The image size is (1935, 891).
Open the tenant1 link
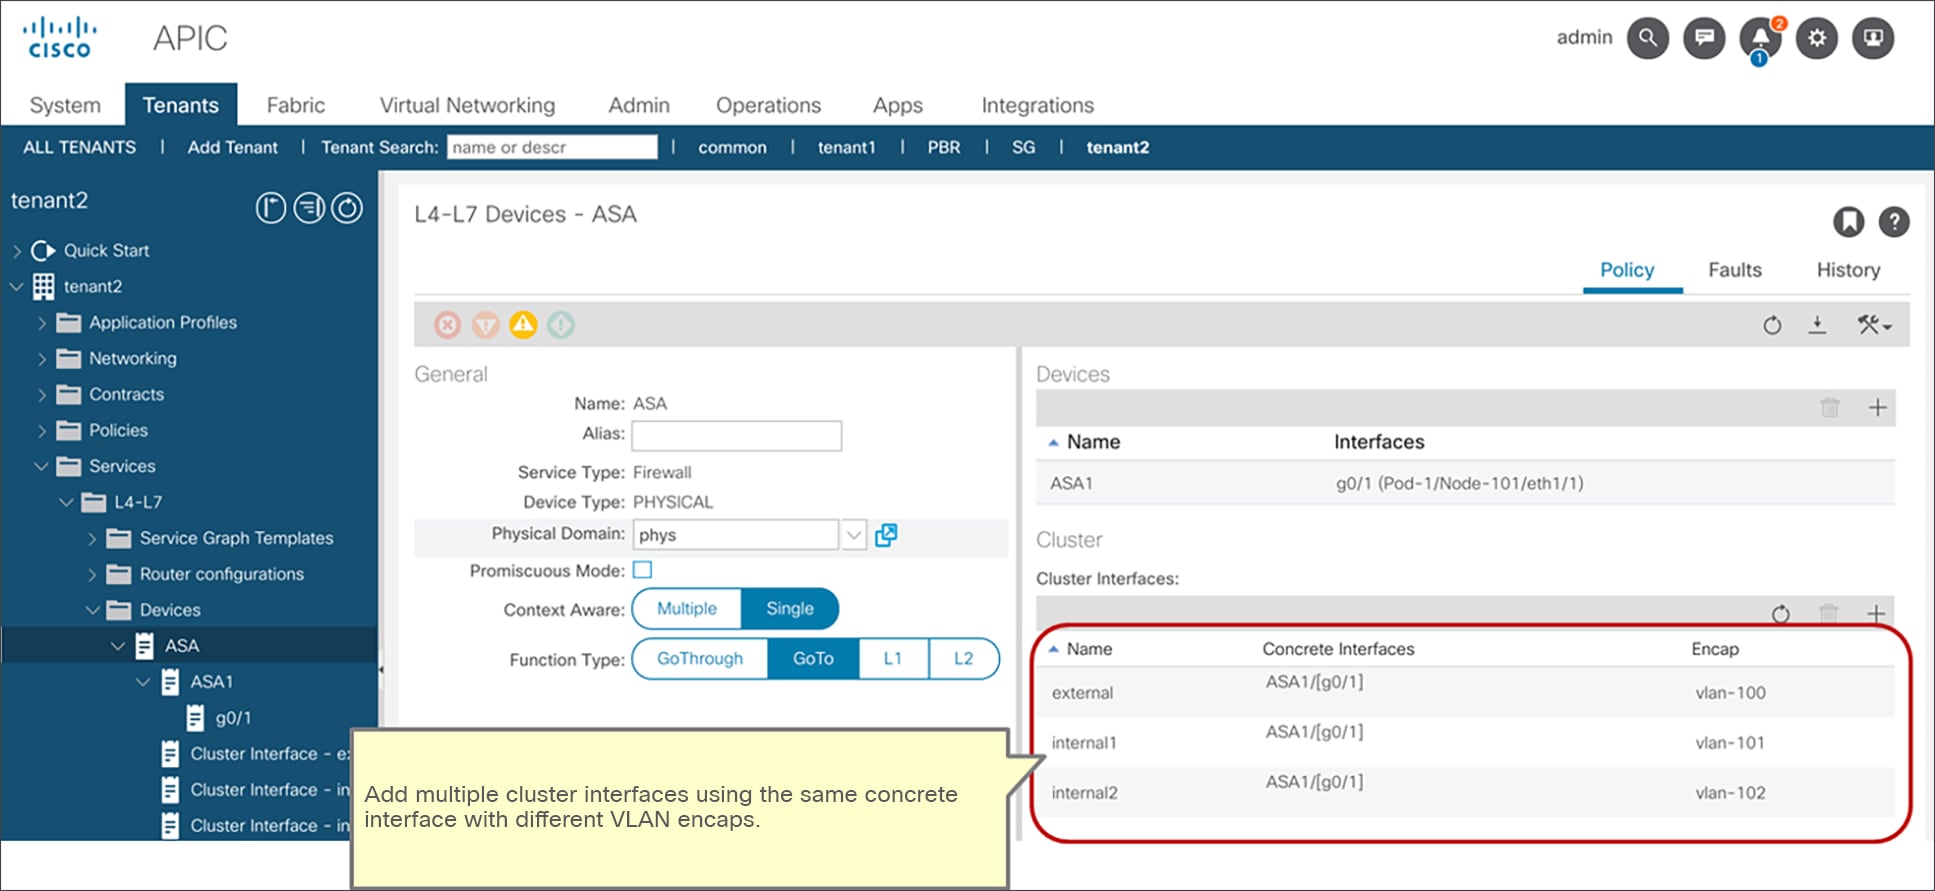846,147
